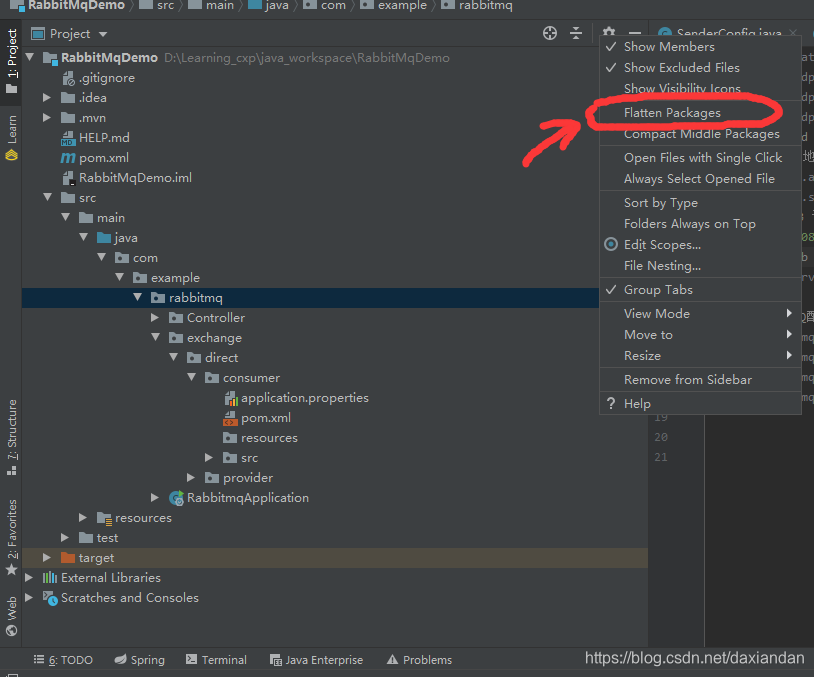
Task: Select the consumer resources folder row
Action: (335, 438)
